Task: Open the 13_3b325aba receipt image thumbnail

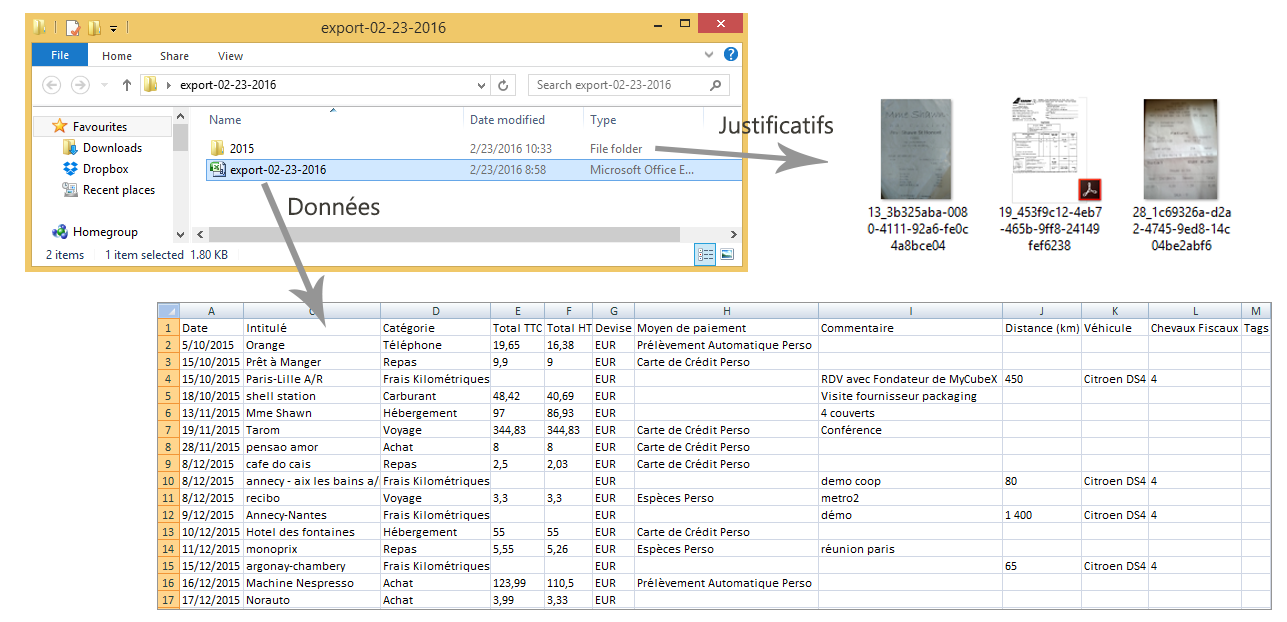Action: [917, 149]
